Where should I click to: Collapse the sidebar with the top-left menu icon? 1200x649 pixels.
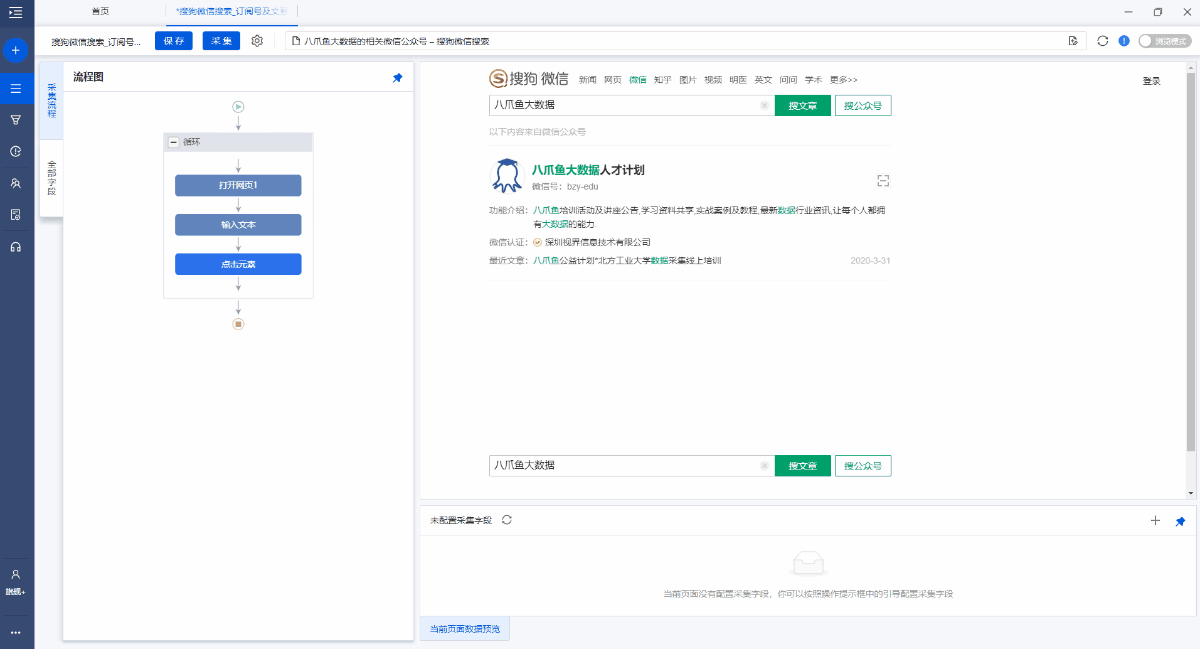[15, 12]
